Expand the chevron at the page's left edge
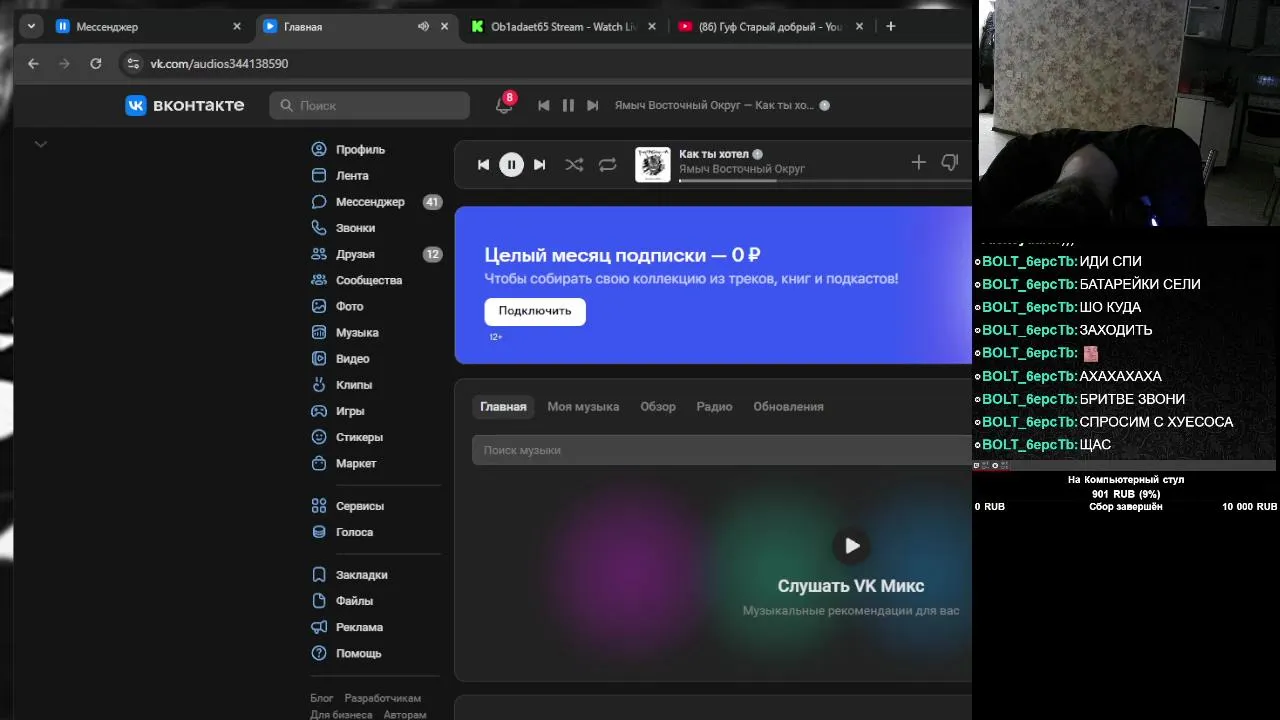 (x=41, y=144)
